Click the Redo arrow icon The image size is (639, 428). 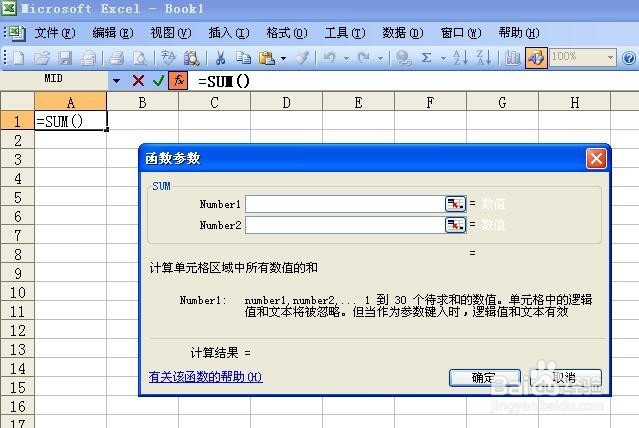(364, 58)
